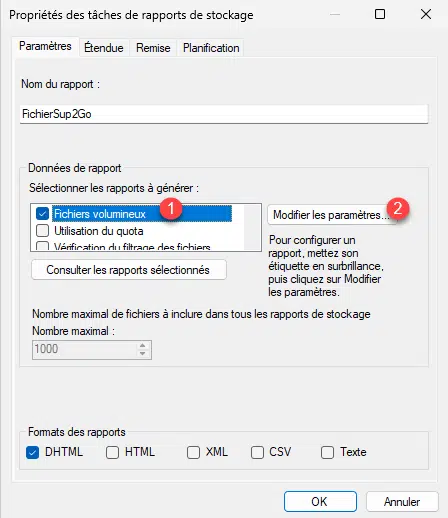Screen dimensions: 448x518
Task: Uncheck the Fichiers volumineux checkbox
Action: [x=42, y=214]
